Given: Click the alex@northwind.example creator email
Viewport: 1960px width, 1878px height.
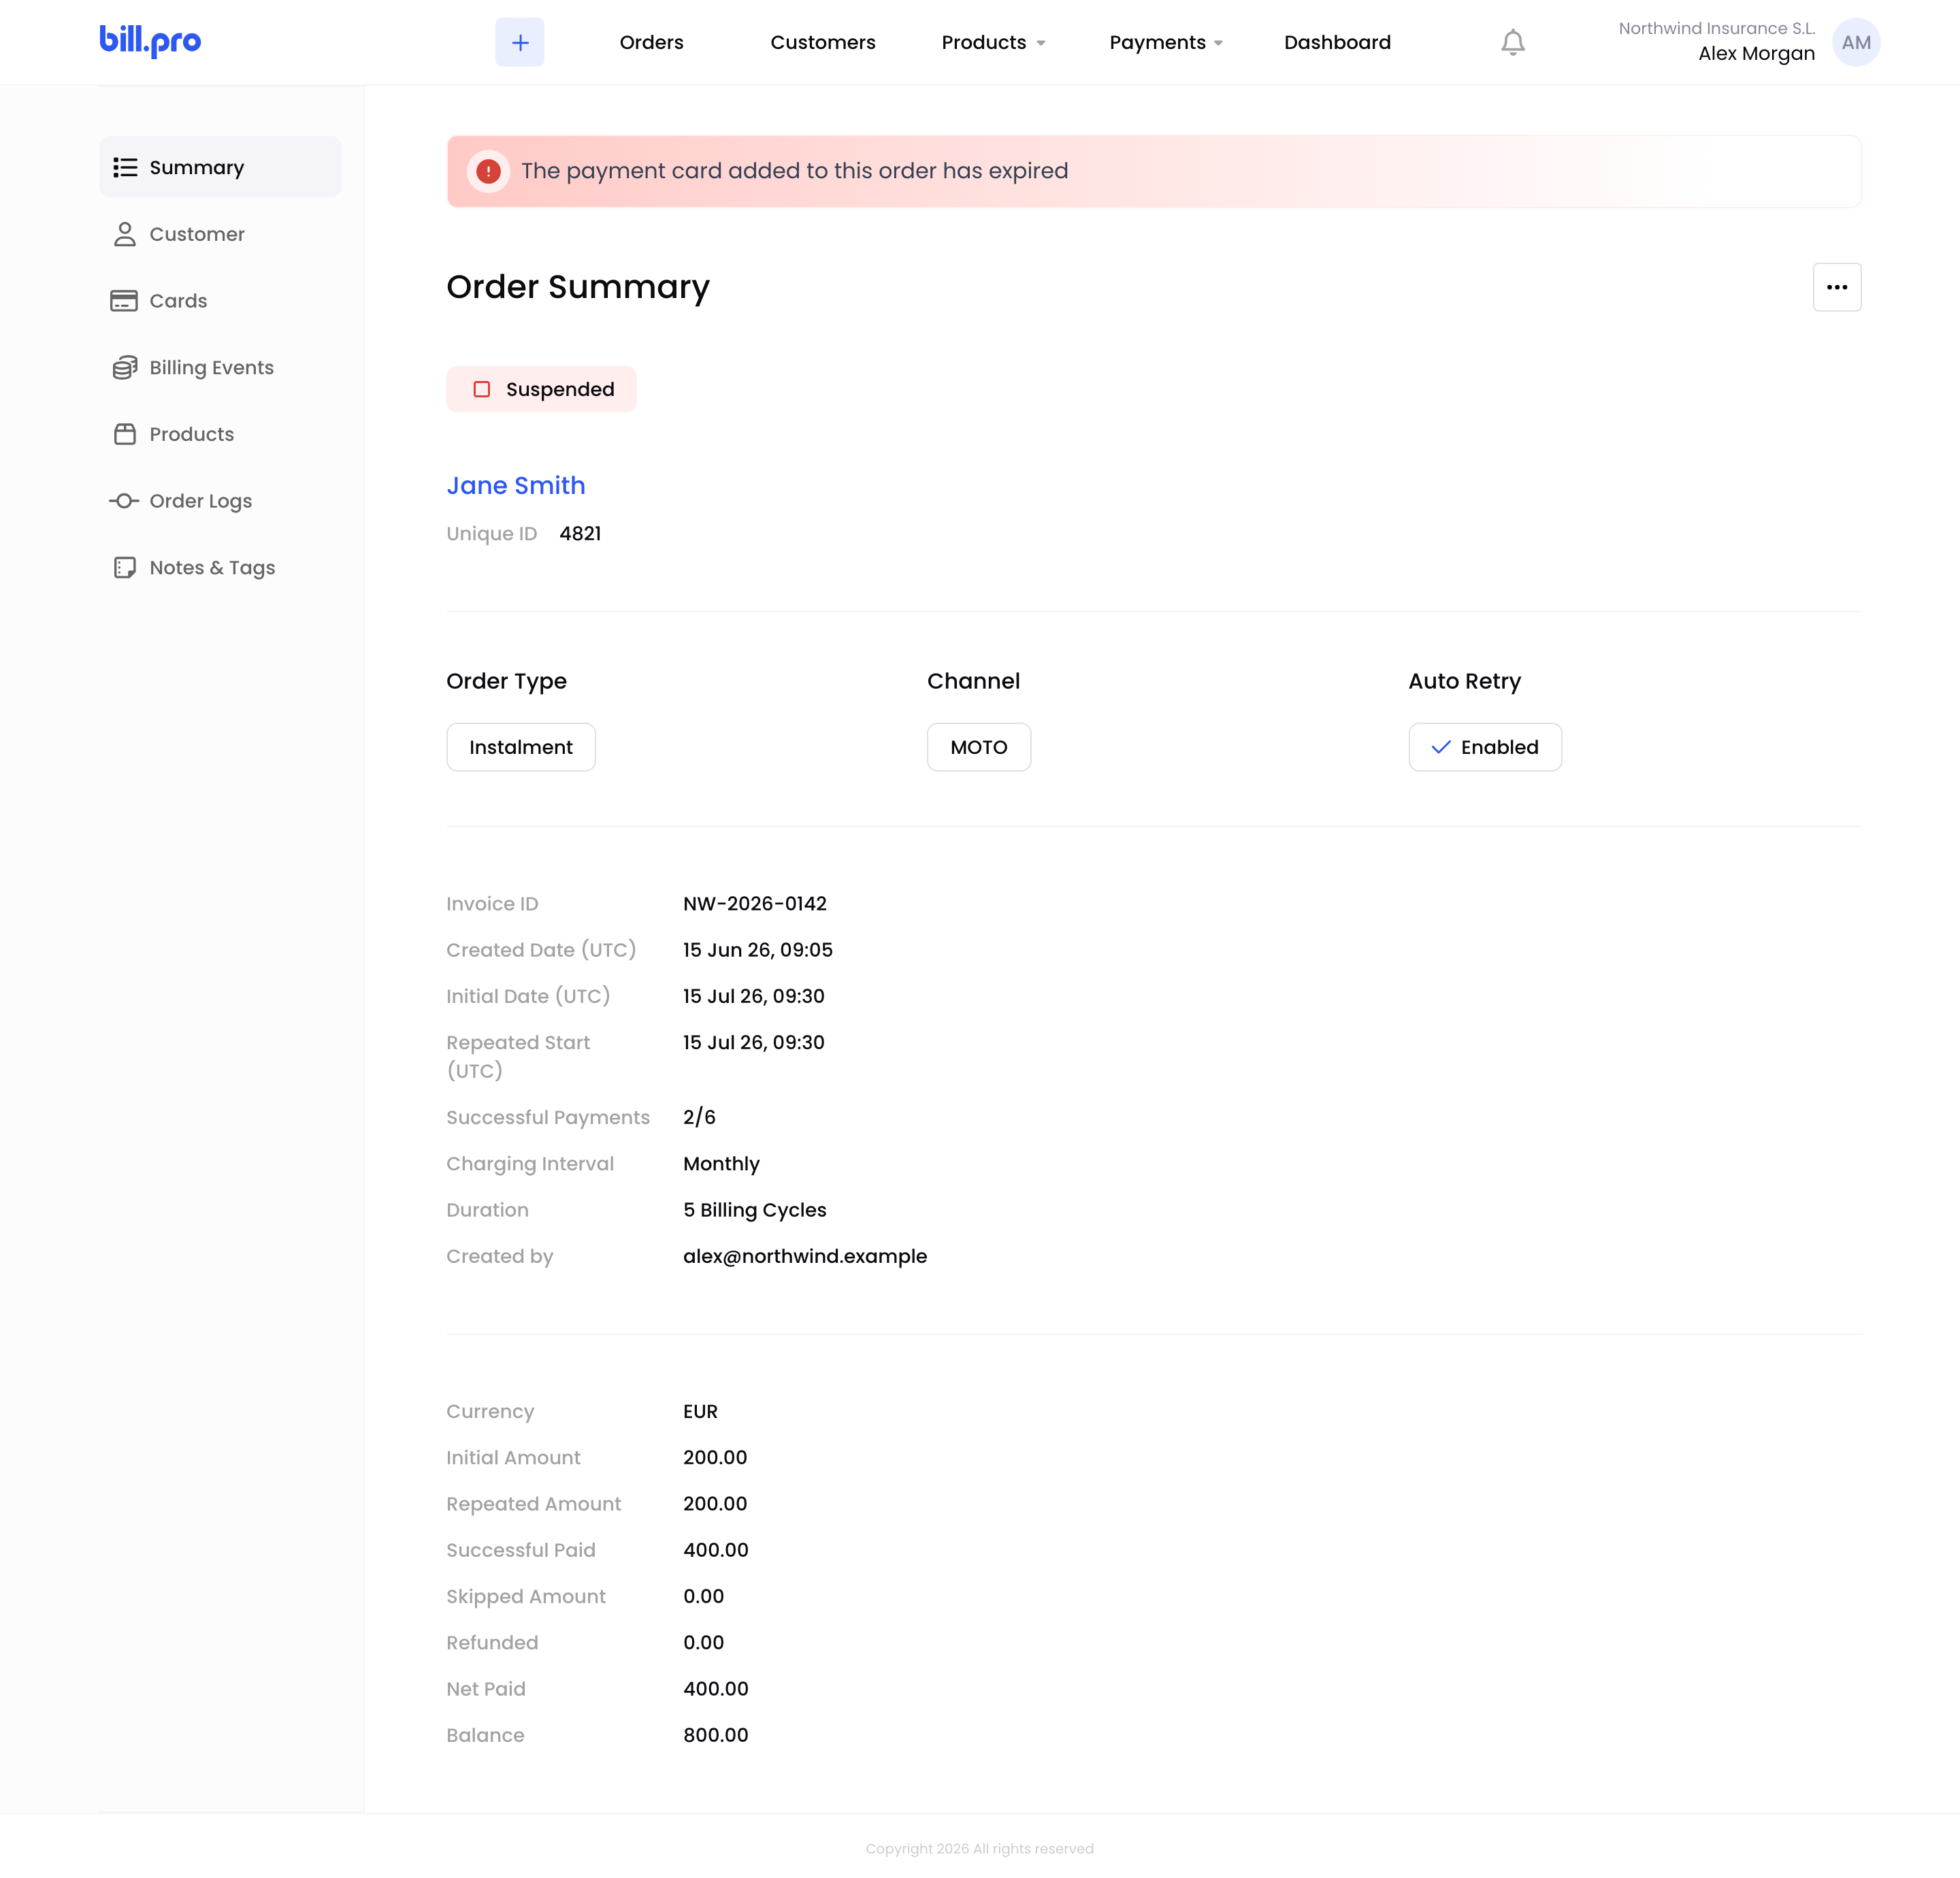Looking at the screenshot, I should [805, 1256].
